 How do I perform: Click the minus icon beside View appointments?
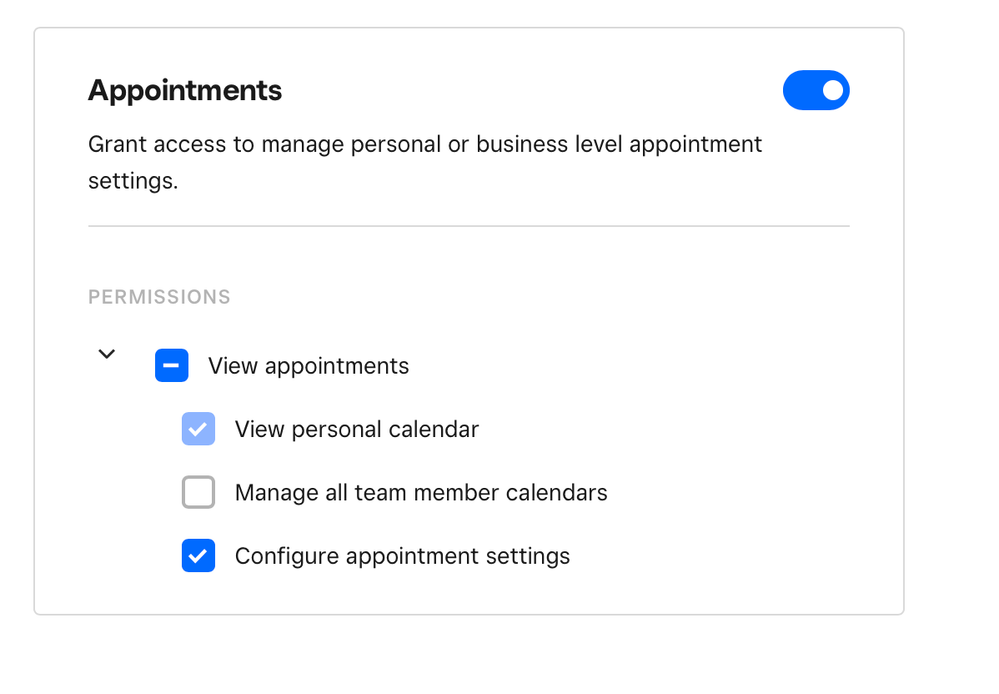click(x=172, y=366)
